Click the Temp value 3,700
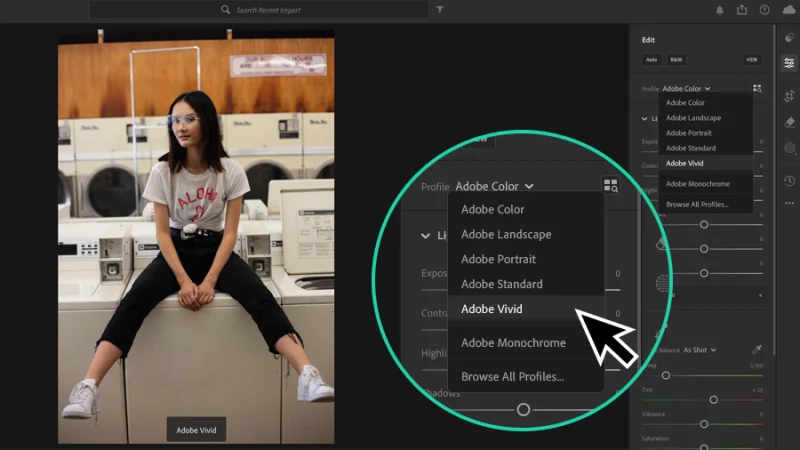 [757, 366]
